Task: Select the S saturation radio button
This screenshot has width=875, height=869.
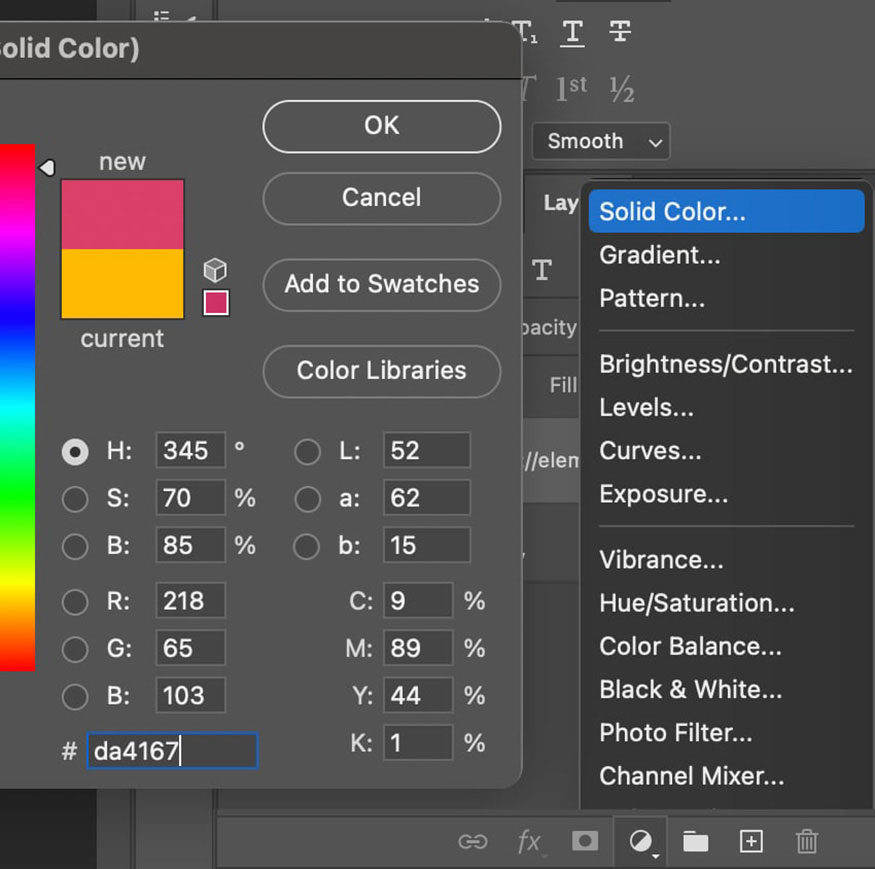Action: [75, 498]
